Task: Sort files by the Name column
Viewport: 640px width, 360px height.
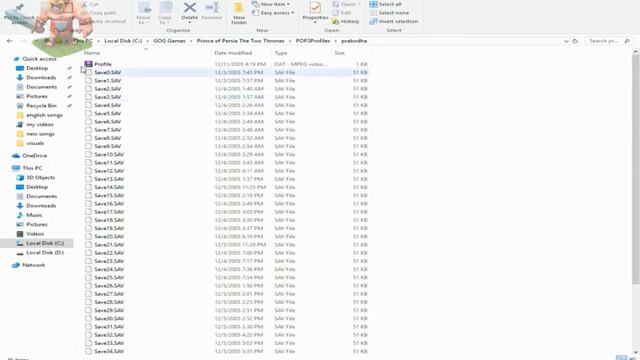Action: (x=92, y=53)
